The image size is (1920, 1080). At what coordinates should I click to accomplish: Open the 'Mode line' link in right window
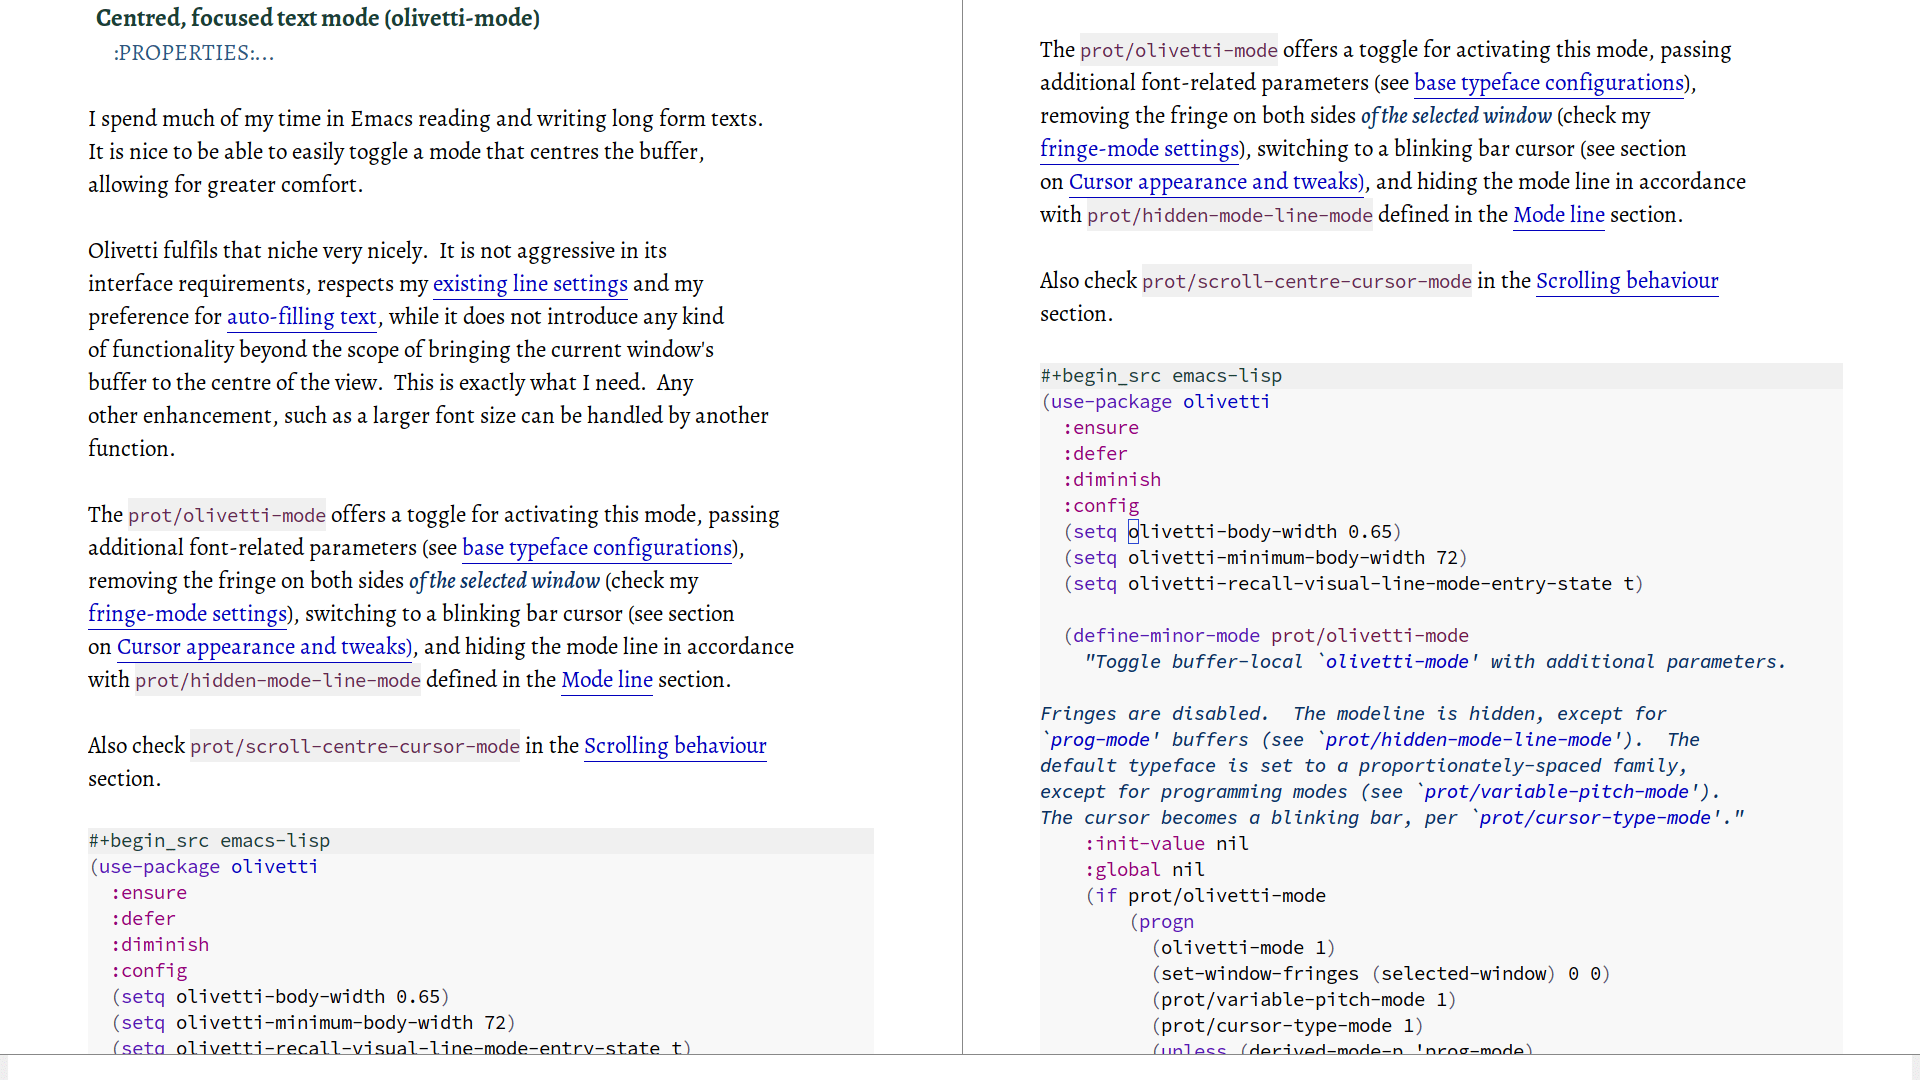tap(1559, 215)
